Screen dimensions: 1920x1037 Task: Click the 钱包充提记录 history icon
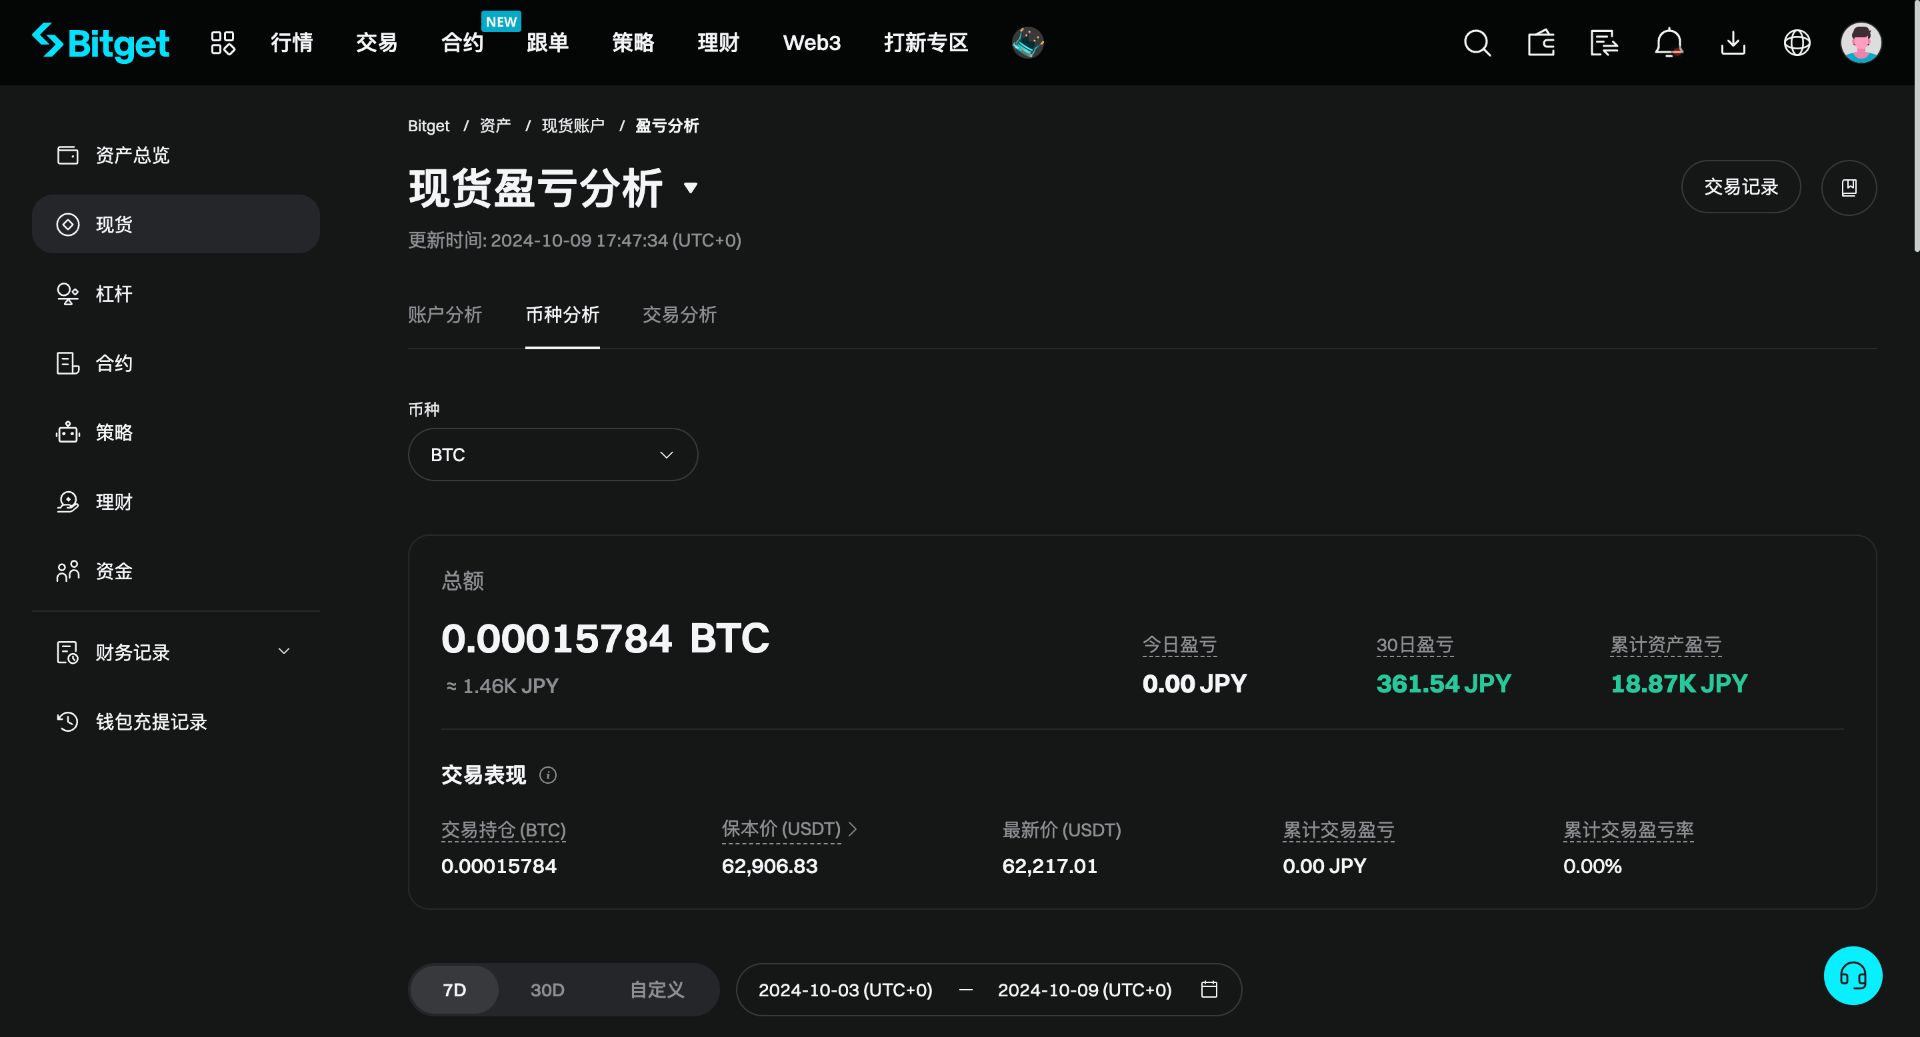click(68, 721)
